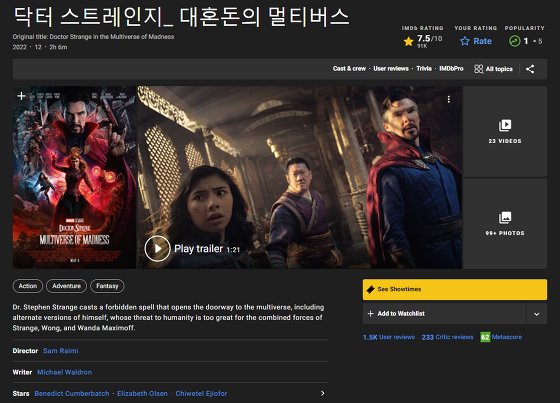Open the 1.5K User reviews link

[389, 337]
